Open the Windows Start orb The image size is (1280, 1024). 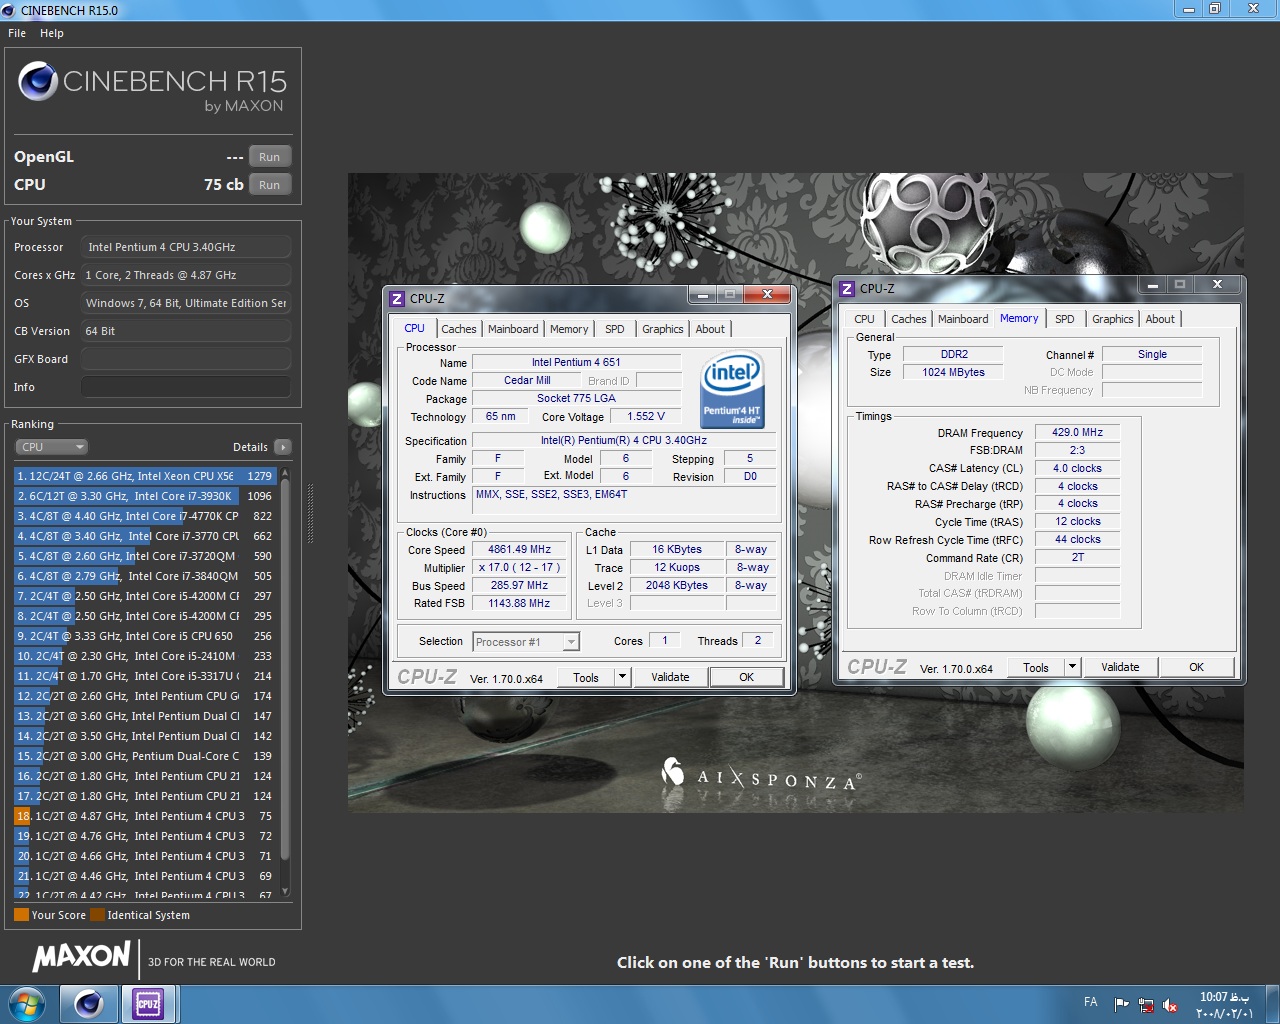point(26,1003)
